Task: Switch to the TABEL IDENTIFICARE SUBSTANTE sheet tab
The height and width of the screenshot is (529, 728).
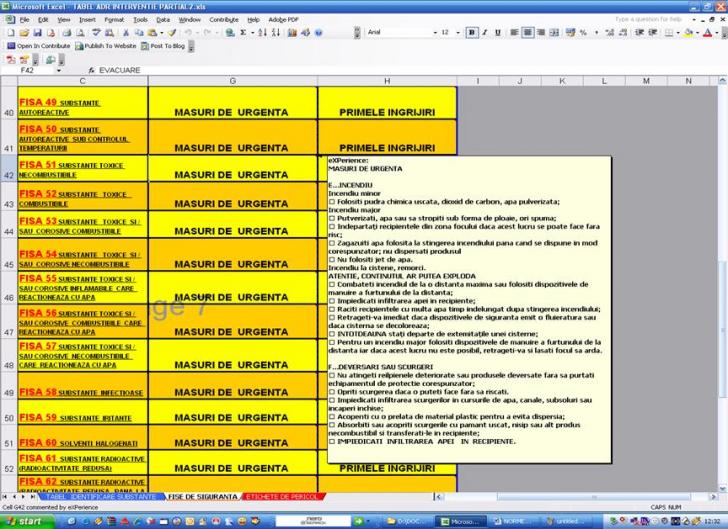Action: click(101, 497)
